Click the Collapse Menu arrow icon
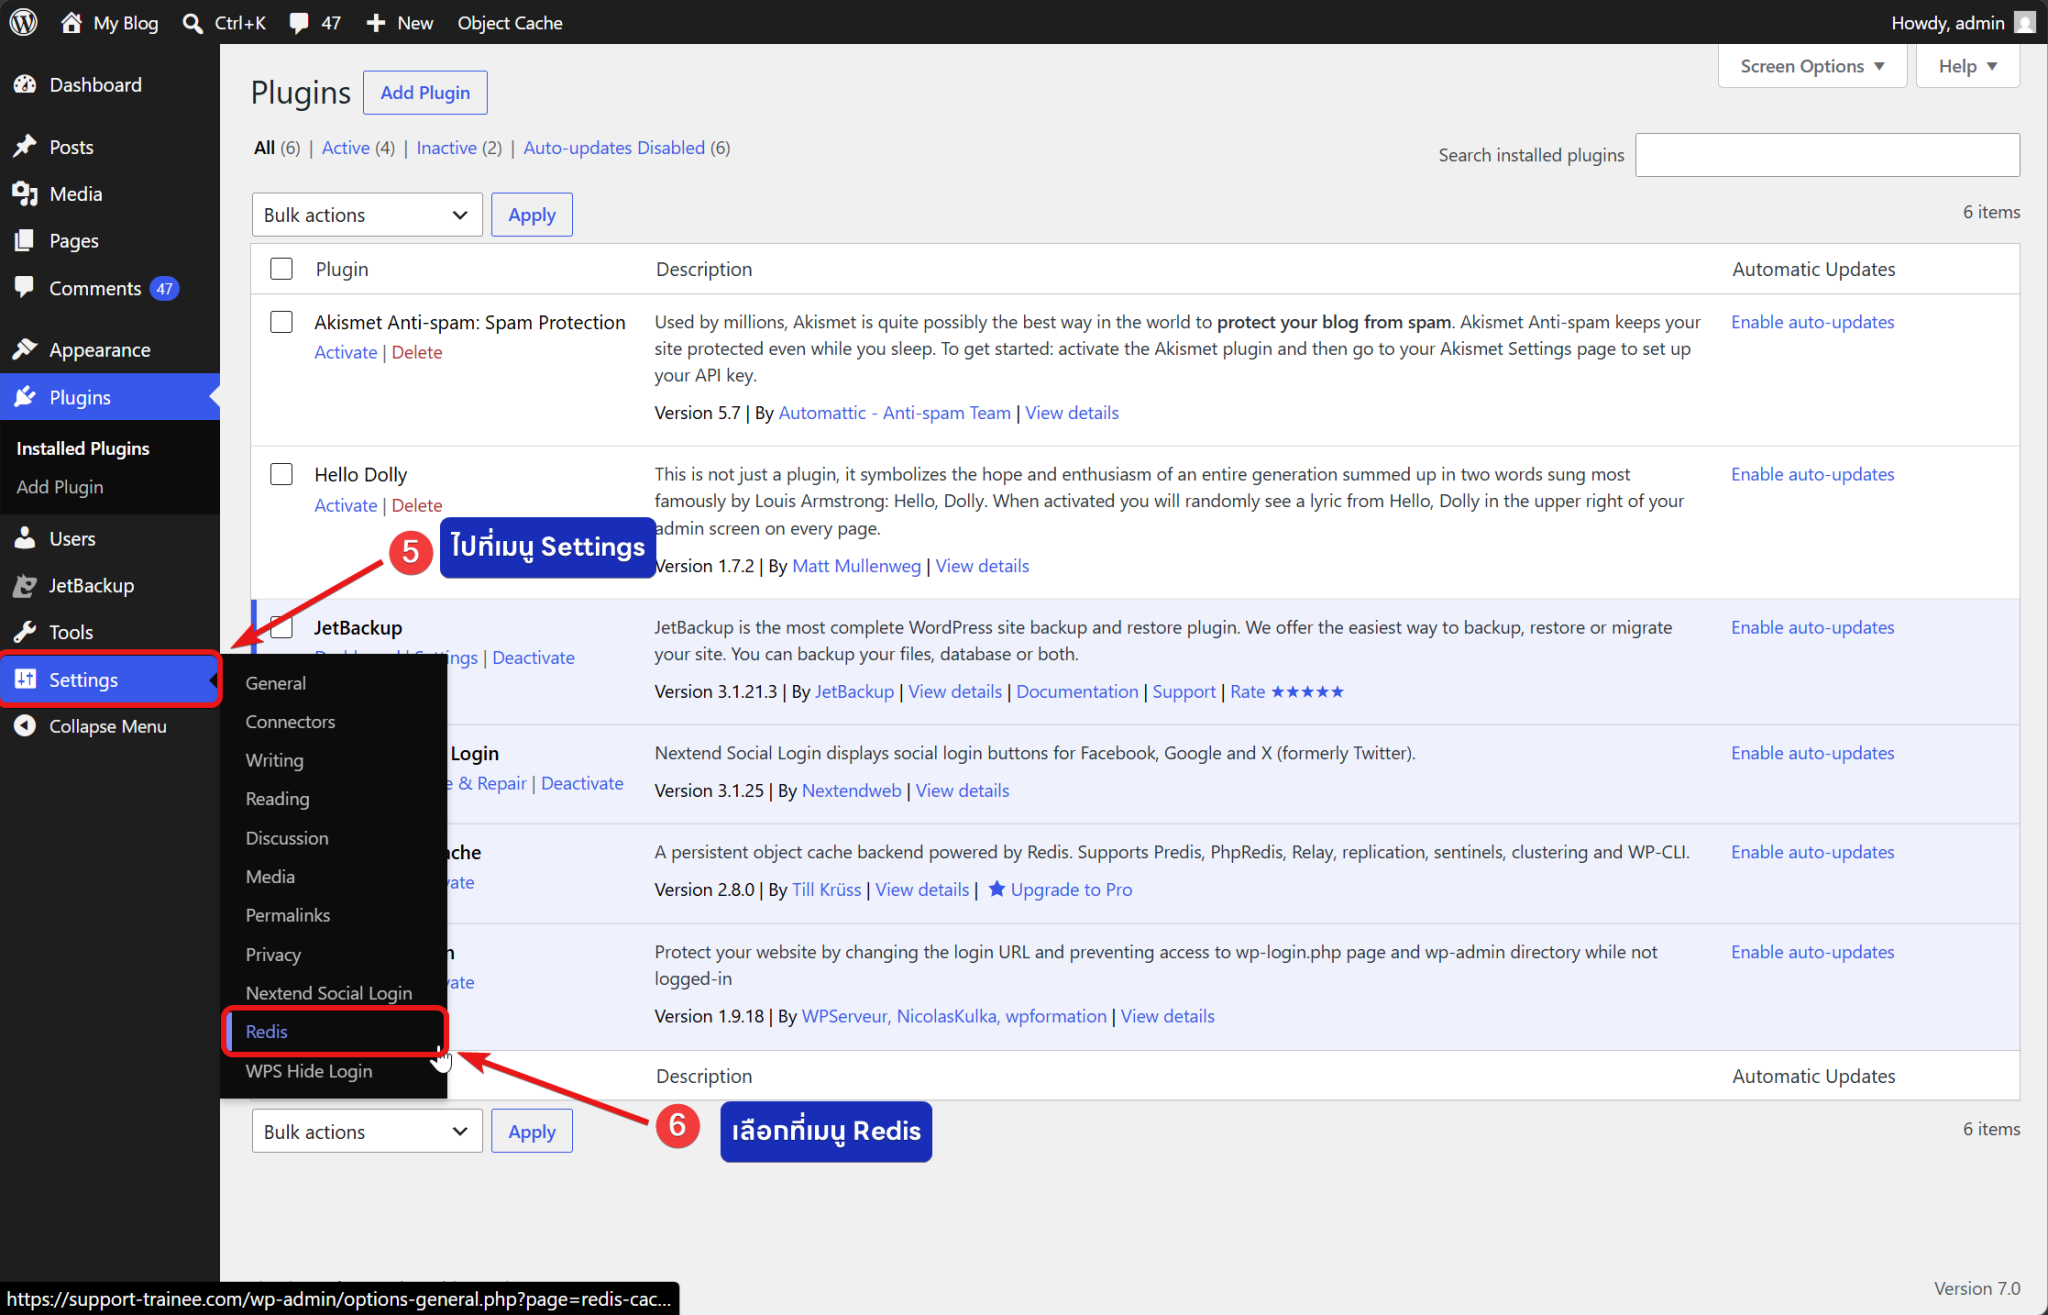2048x1315 pixels. (x=25, y=726)
